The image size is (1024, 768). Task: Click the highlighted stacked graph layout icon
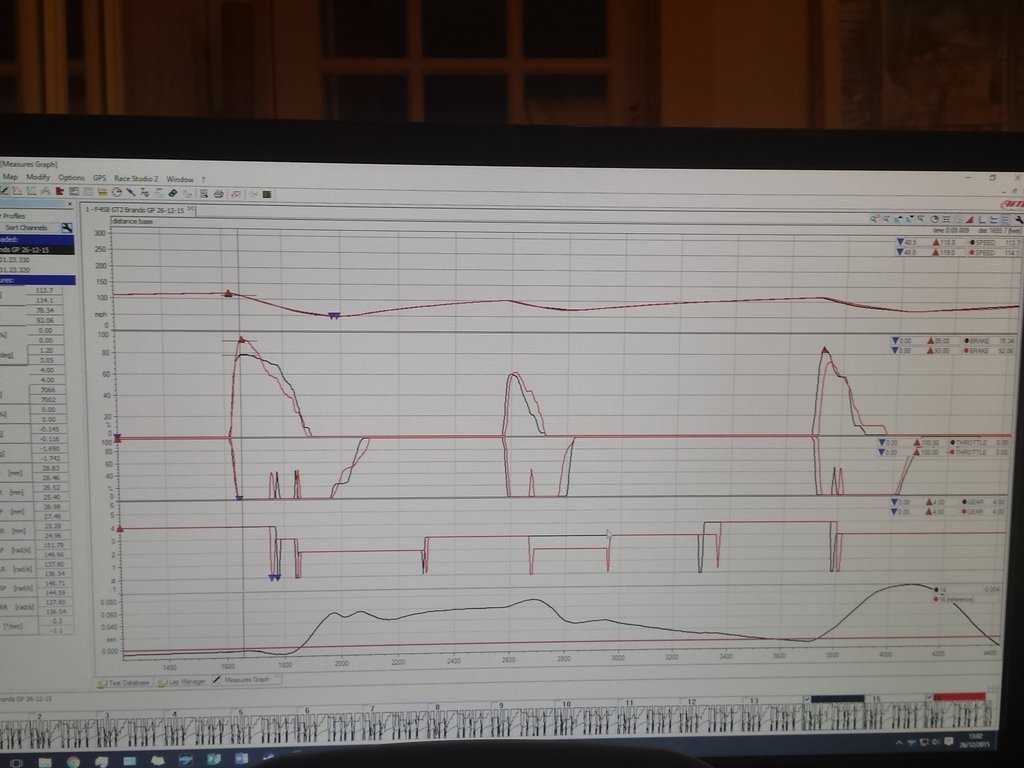tap(1005, 219)
